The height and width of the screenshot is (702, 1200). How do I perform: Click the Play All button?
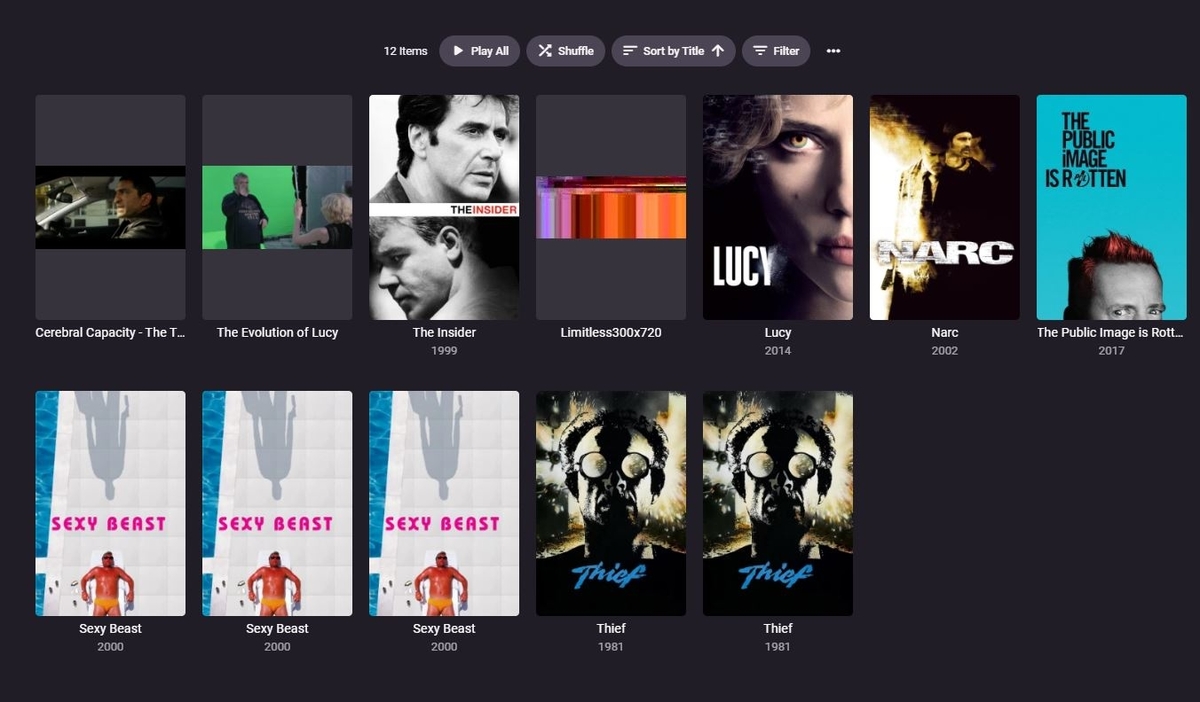tap(480, 51)
